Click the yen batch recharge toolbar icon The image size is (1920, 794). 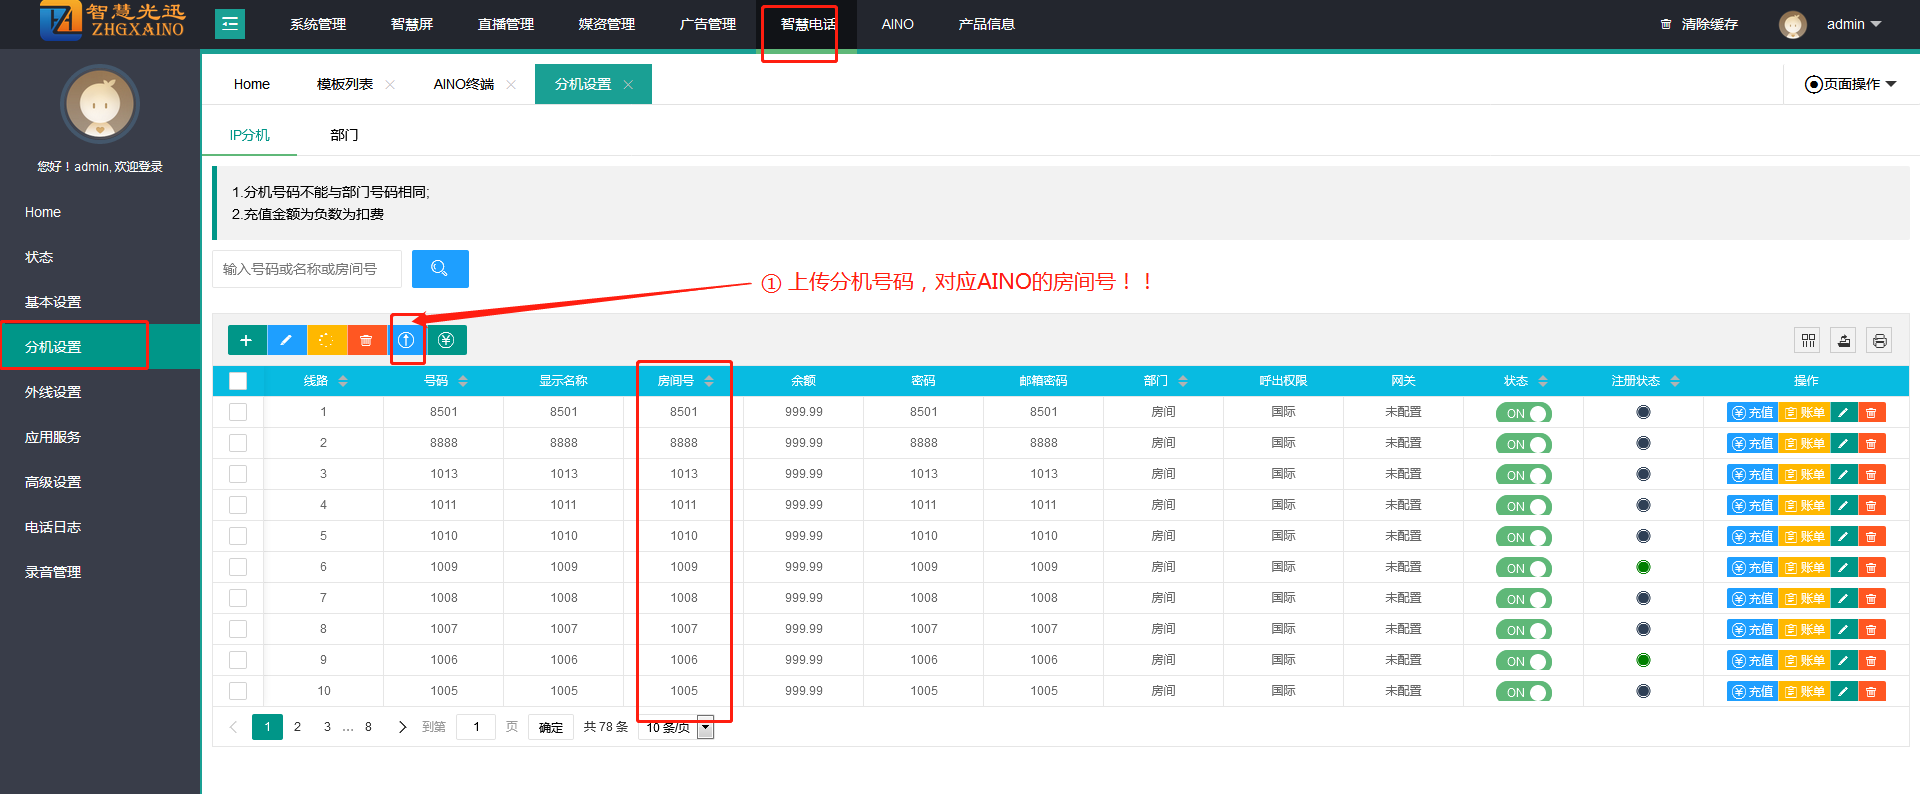point(446,340)
